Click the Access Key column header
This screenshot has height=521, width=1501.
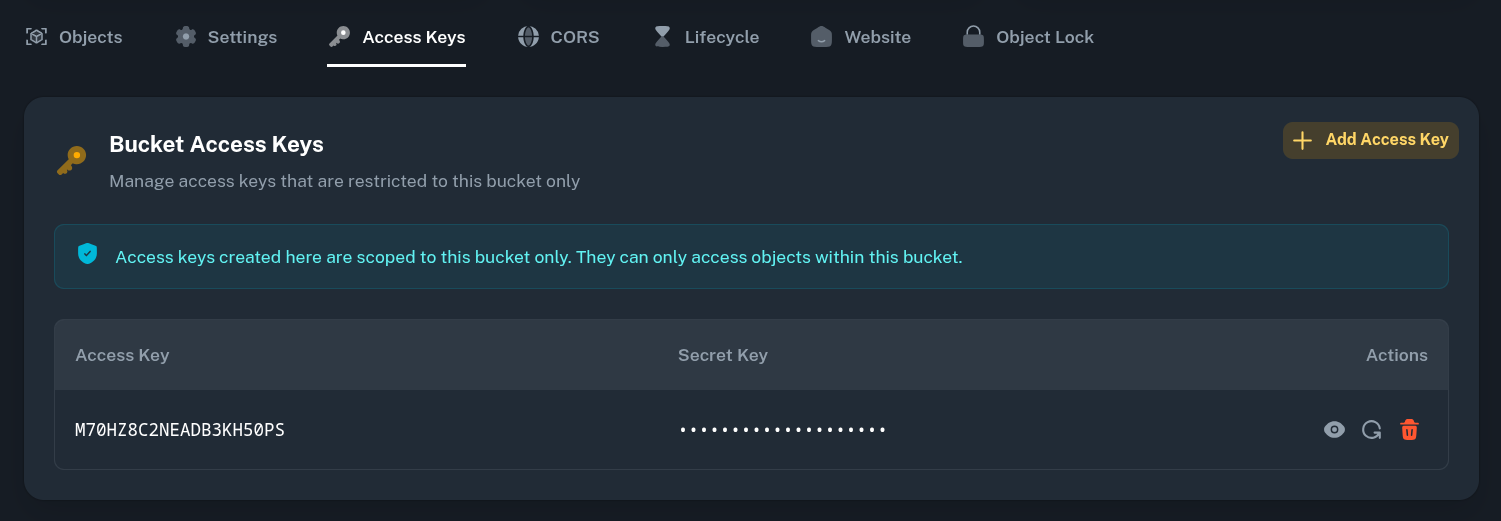(122, 355)
